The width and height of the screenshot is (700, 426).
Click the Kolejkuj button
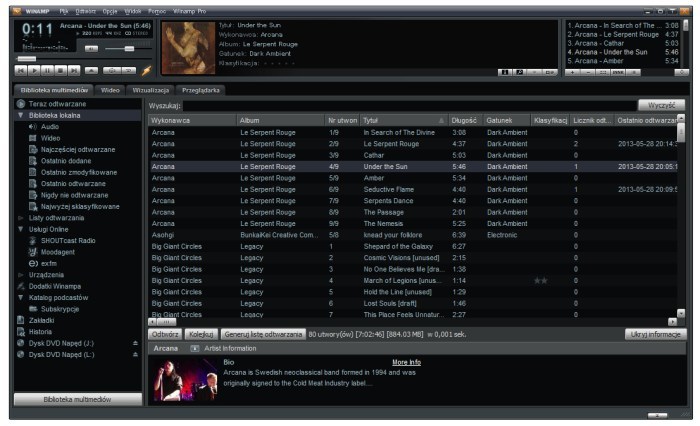[201, 334]
